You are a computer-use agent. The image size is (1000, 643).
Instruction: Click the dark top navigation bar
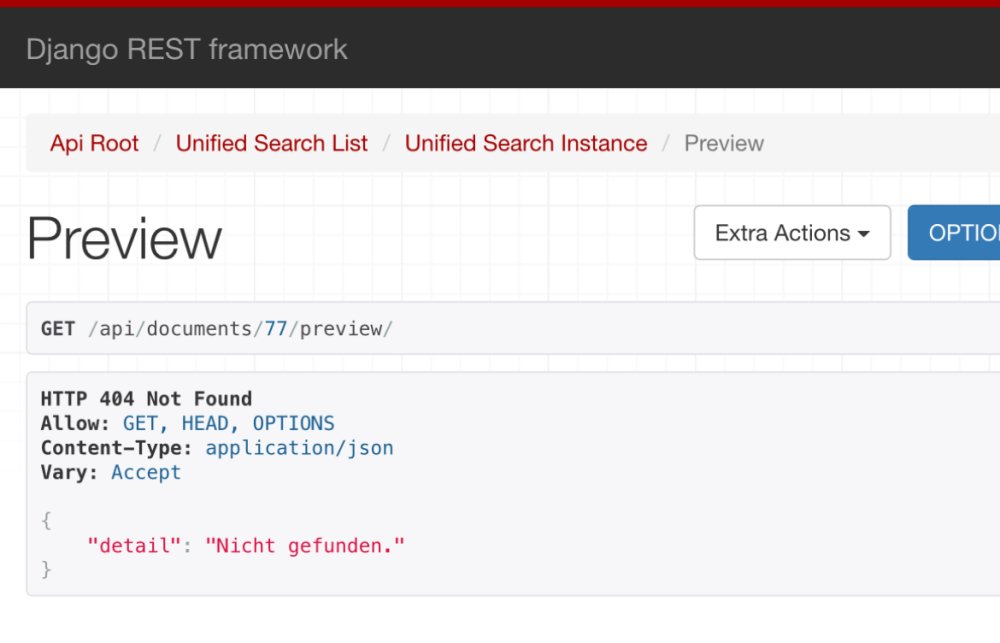point(500,48)
